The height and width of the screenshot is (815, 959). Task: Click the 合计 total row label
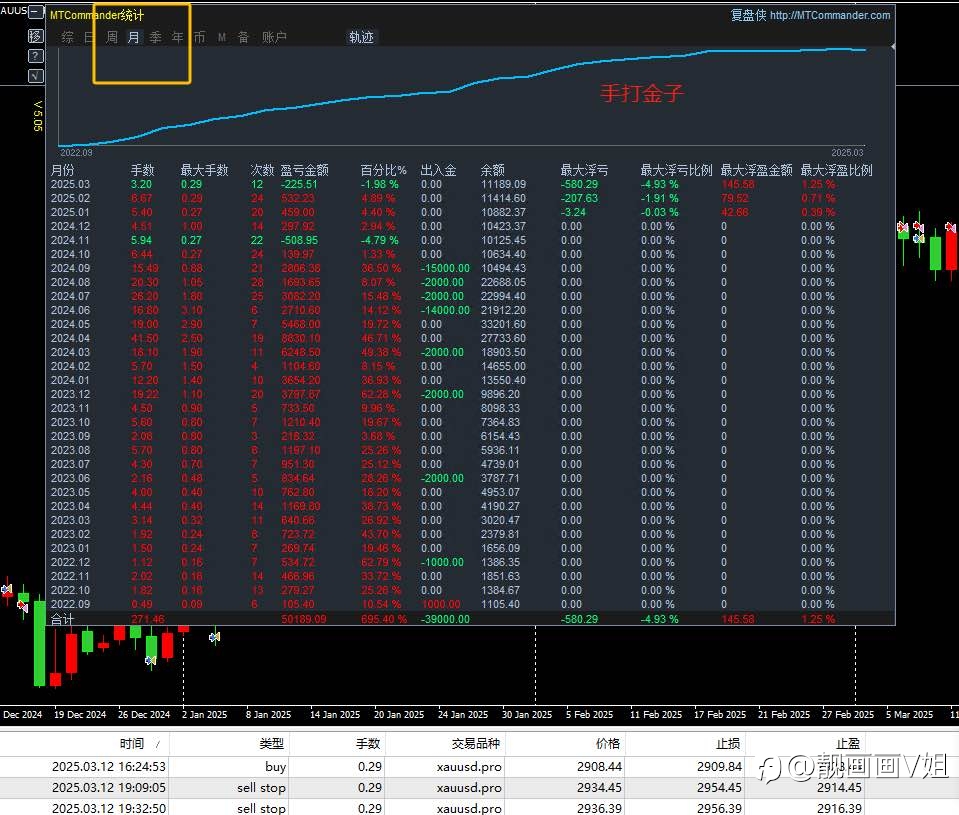tap(62, 619)
